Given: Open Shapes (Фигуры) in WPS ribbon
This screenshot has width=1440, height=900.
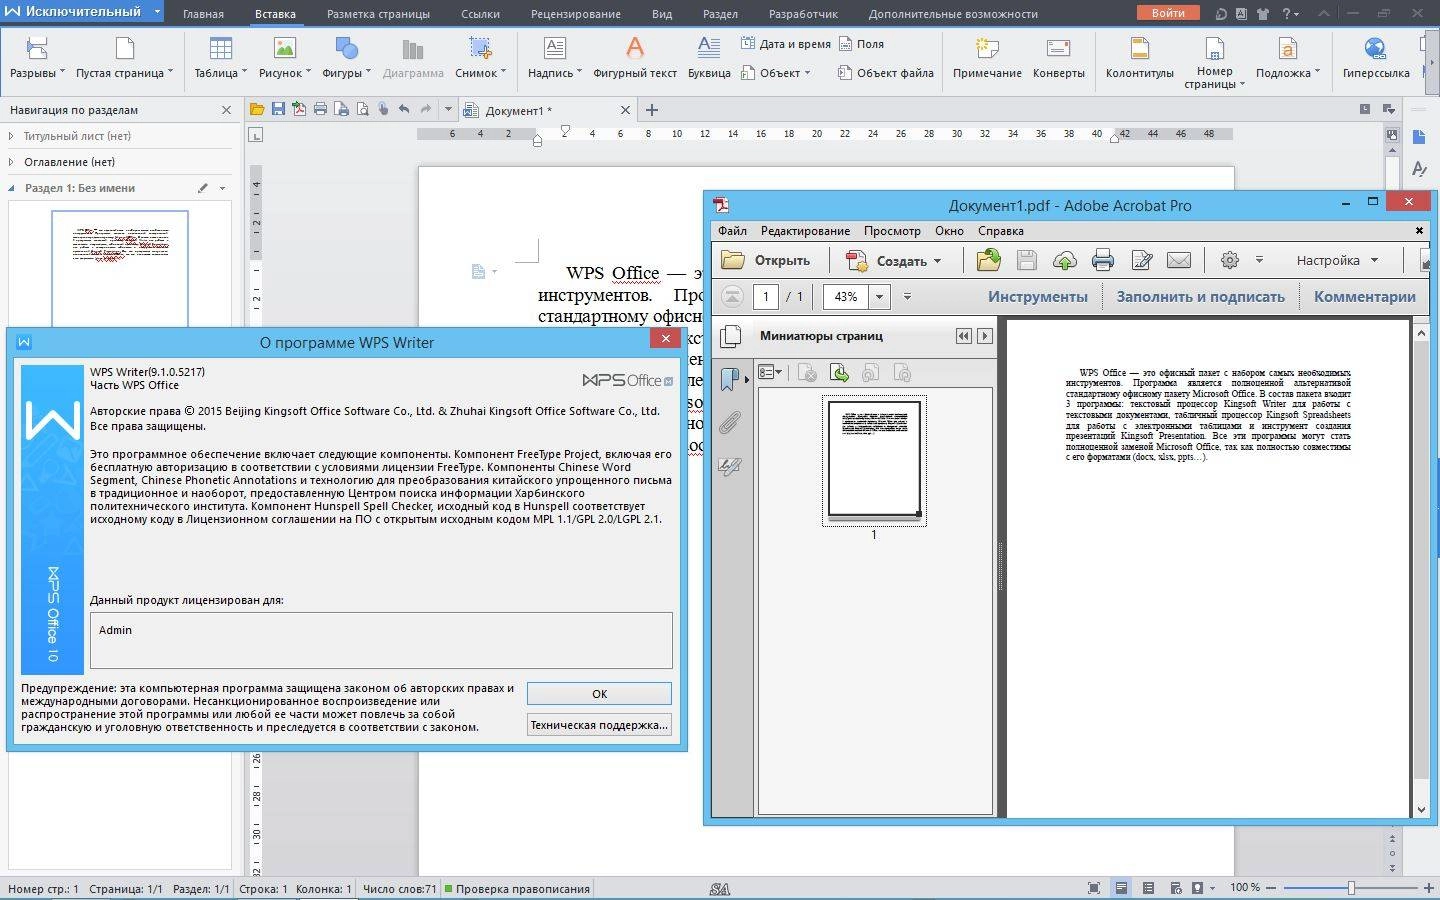Looking at the screenshot, I should (346, 58).
